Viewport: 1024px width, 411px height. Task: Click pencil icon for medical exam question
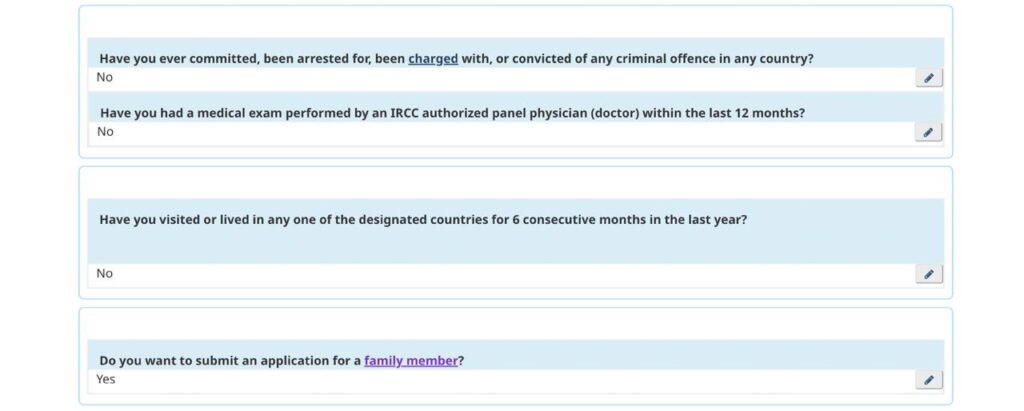click(x=928, y=132)
